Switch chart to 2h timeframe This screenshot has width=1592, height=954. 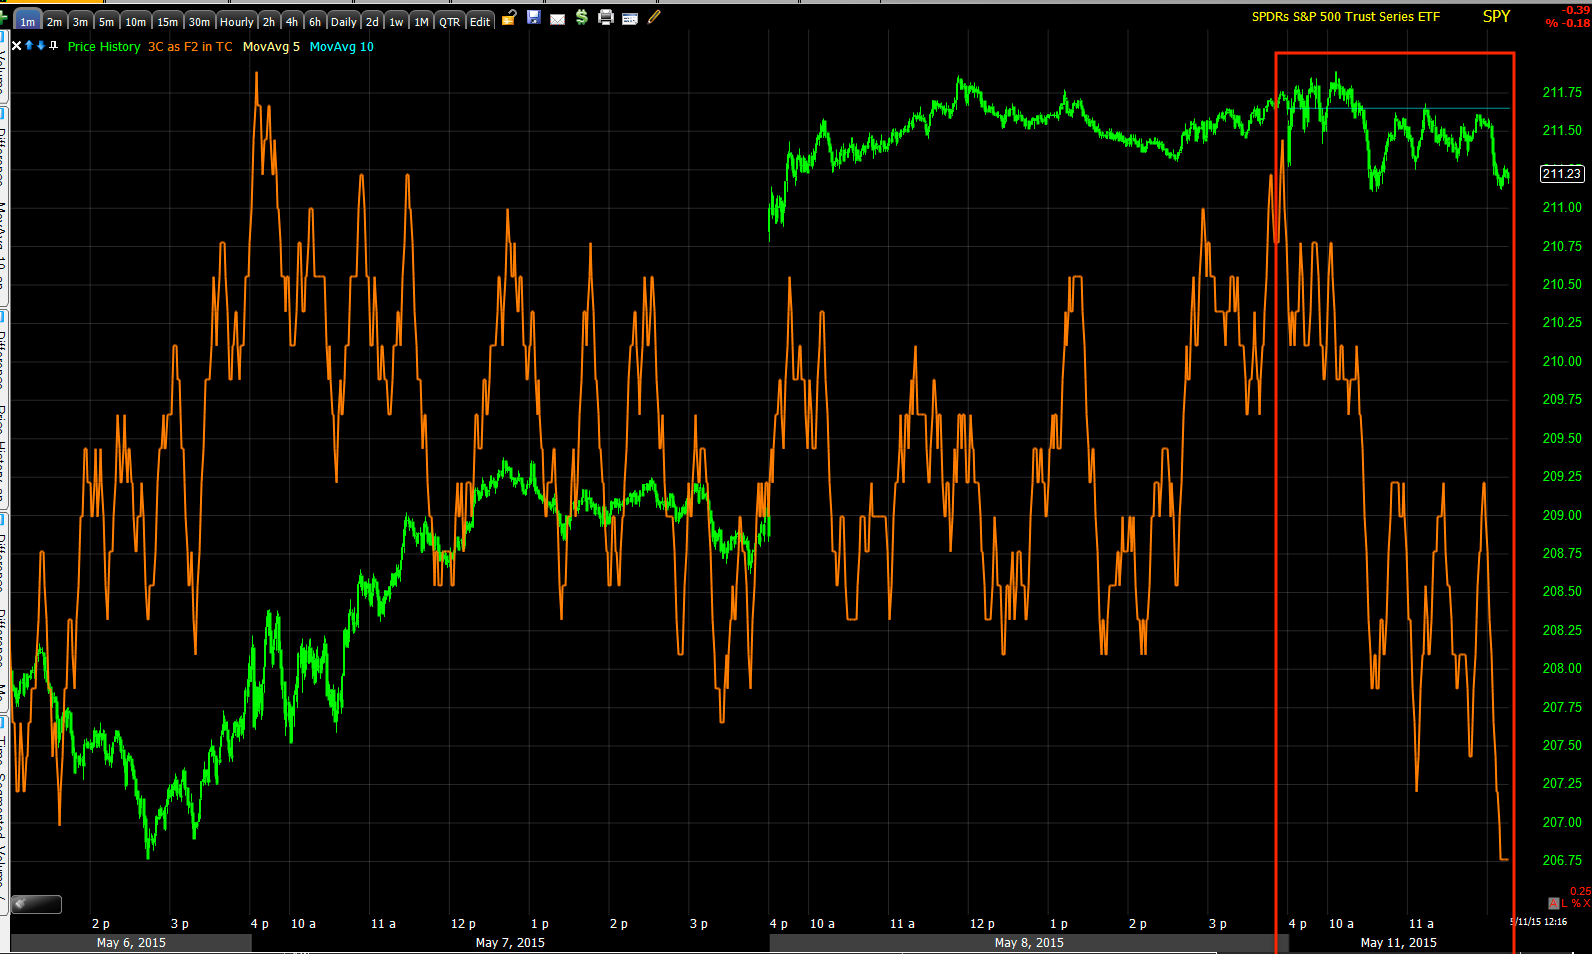[269, 21]
